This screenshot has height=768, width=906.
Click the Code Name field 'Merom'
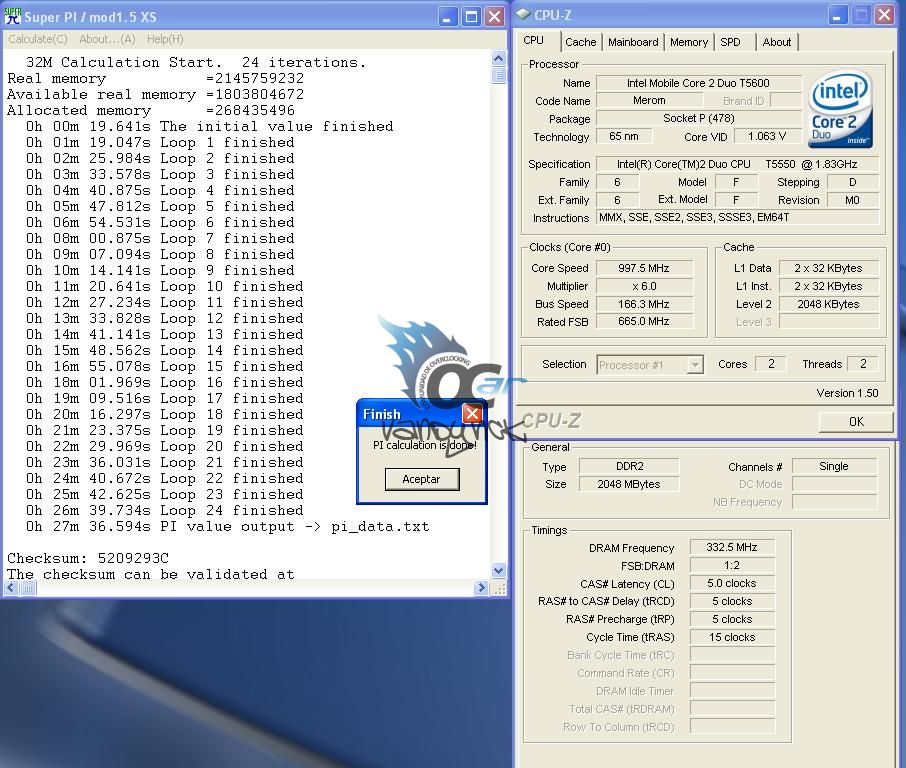pos(649,101)
